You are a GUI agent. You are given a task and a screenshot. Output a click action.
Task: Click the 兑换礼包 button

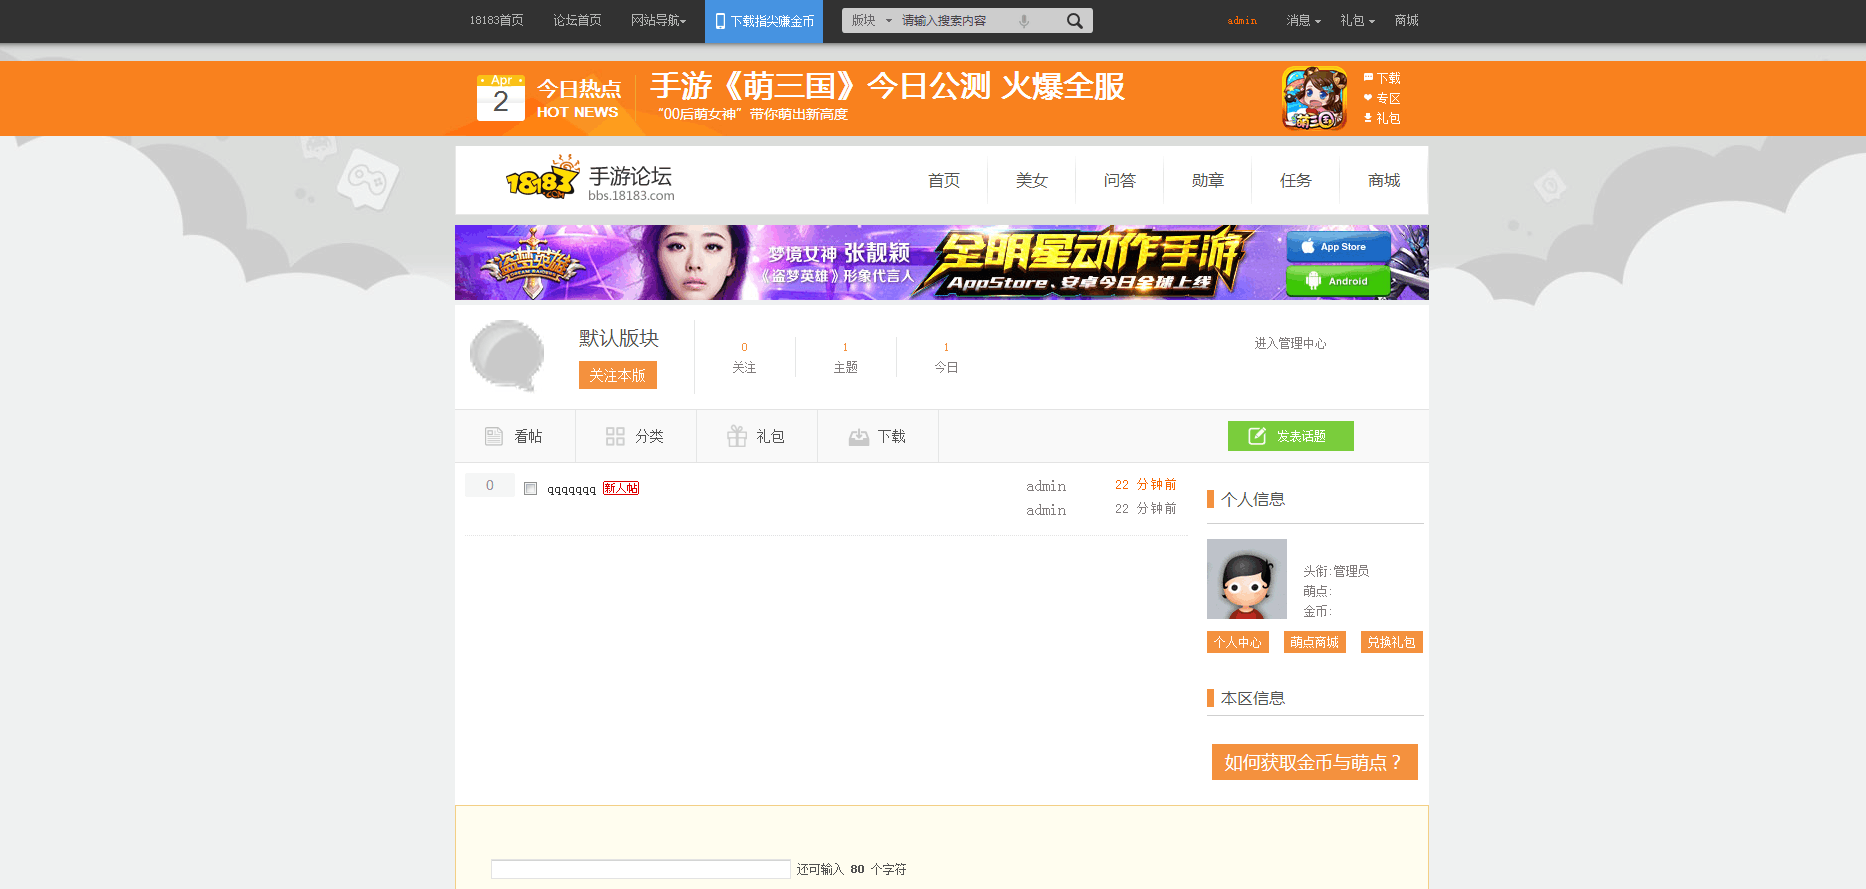(1392, 642)
